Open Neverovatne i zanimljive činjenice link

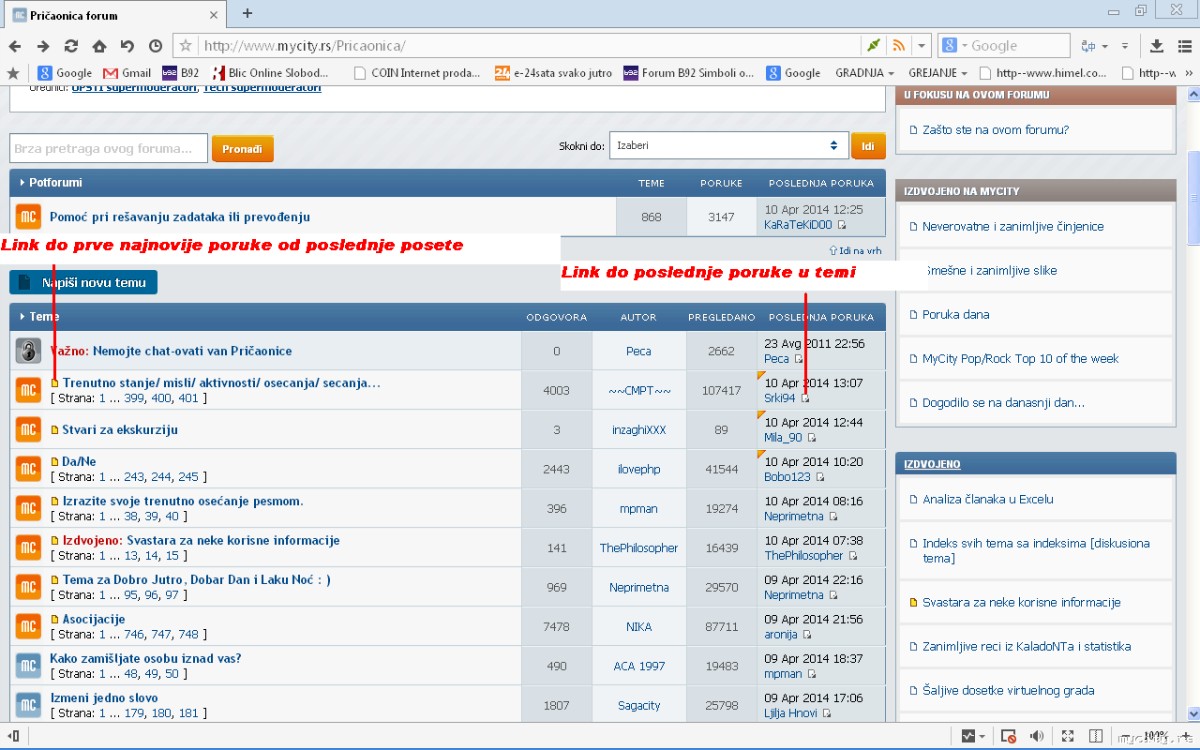(1013, 226)
